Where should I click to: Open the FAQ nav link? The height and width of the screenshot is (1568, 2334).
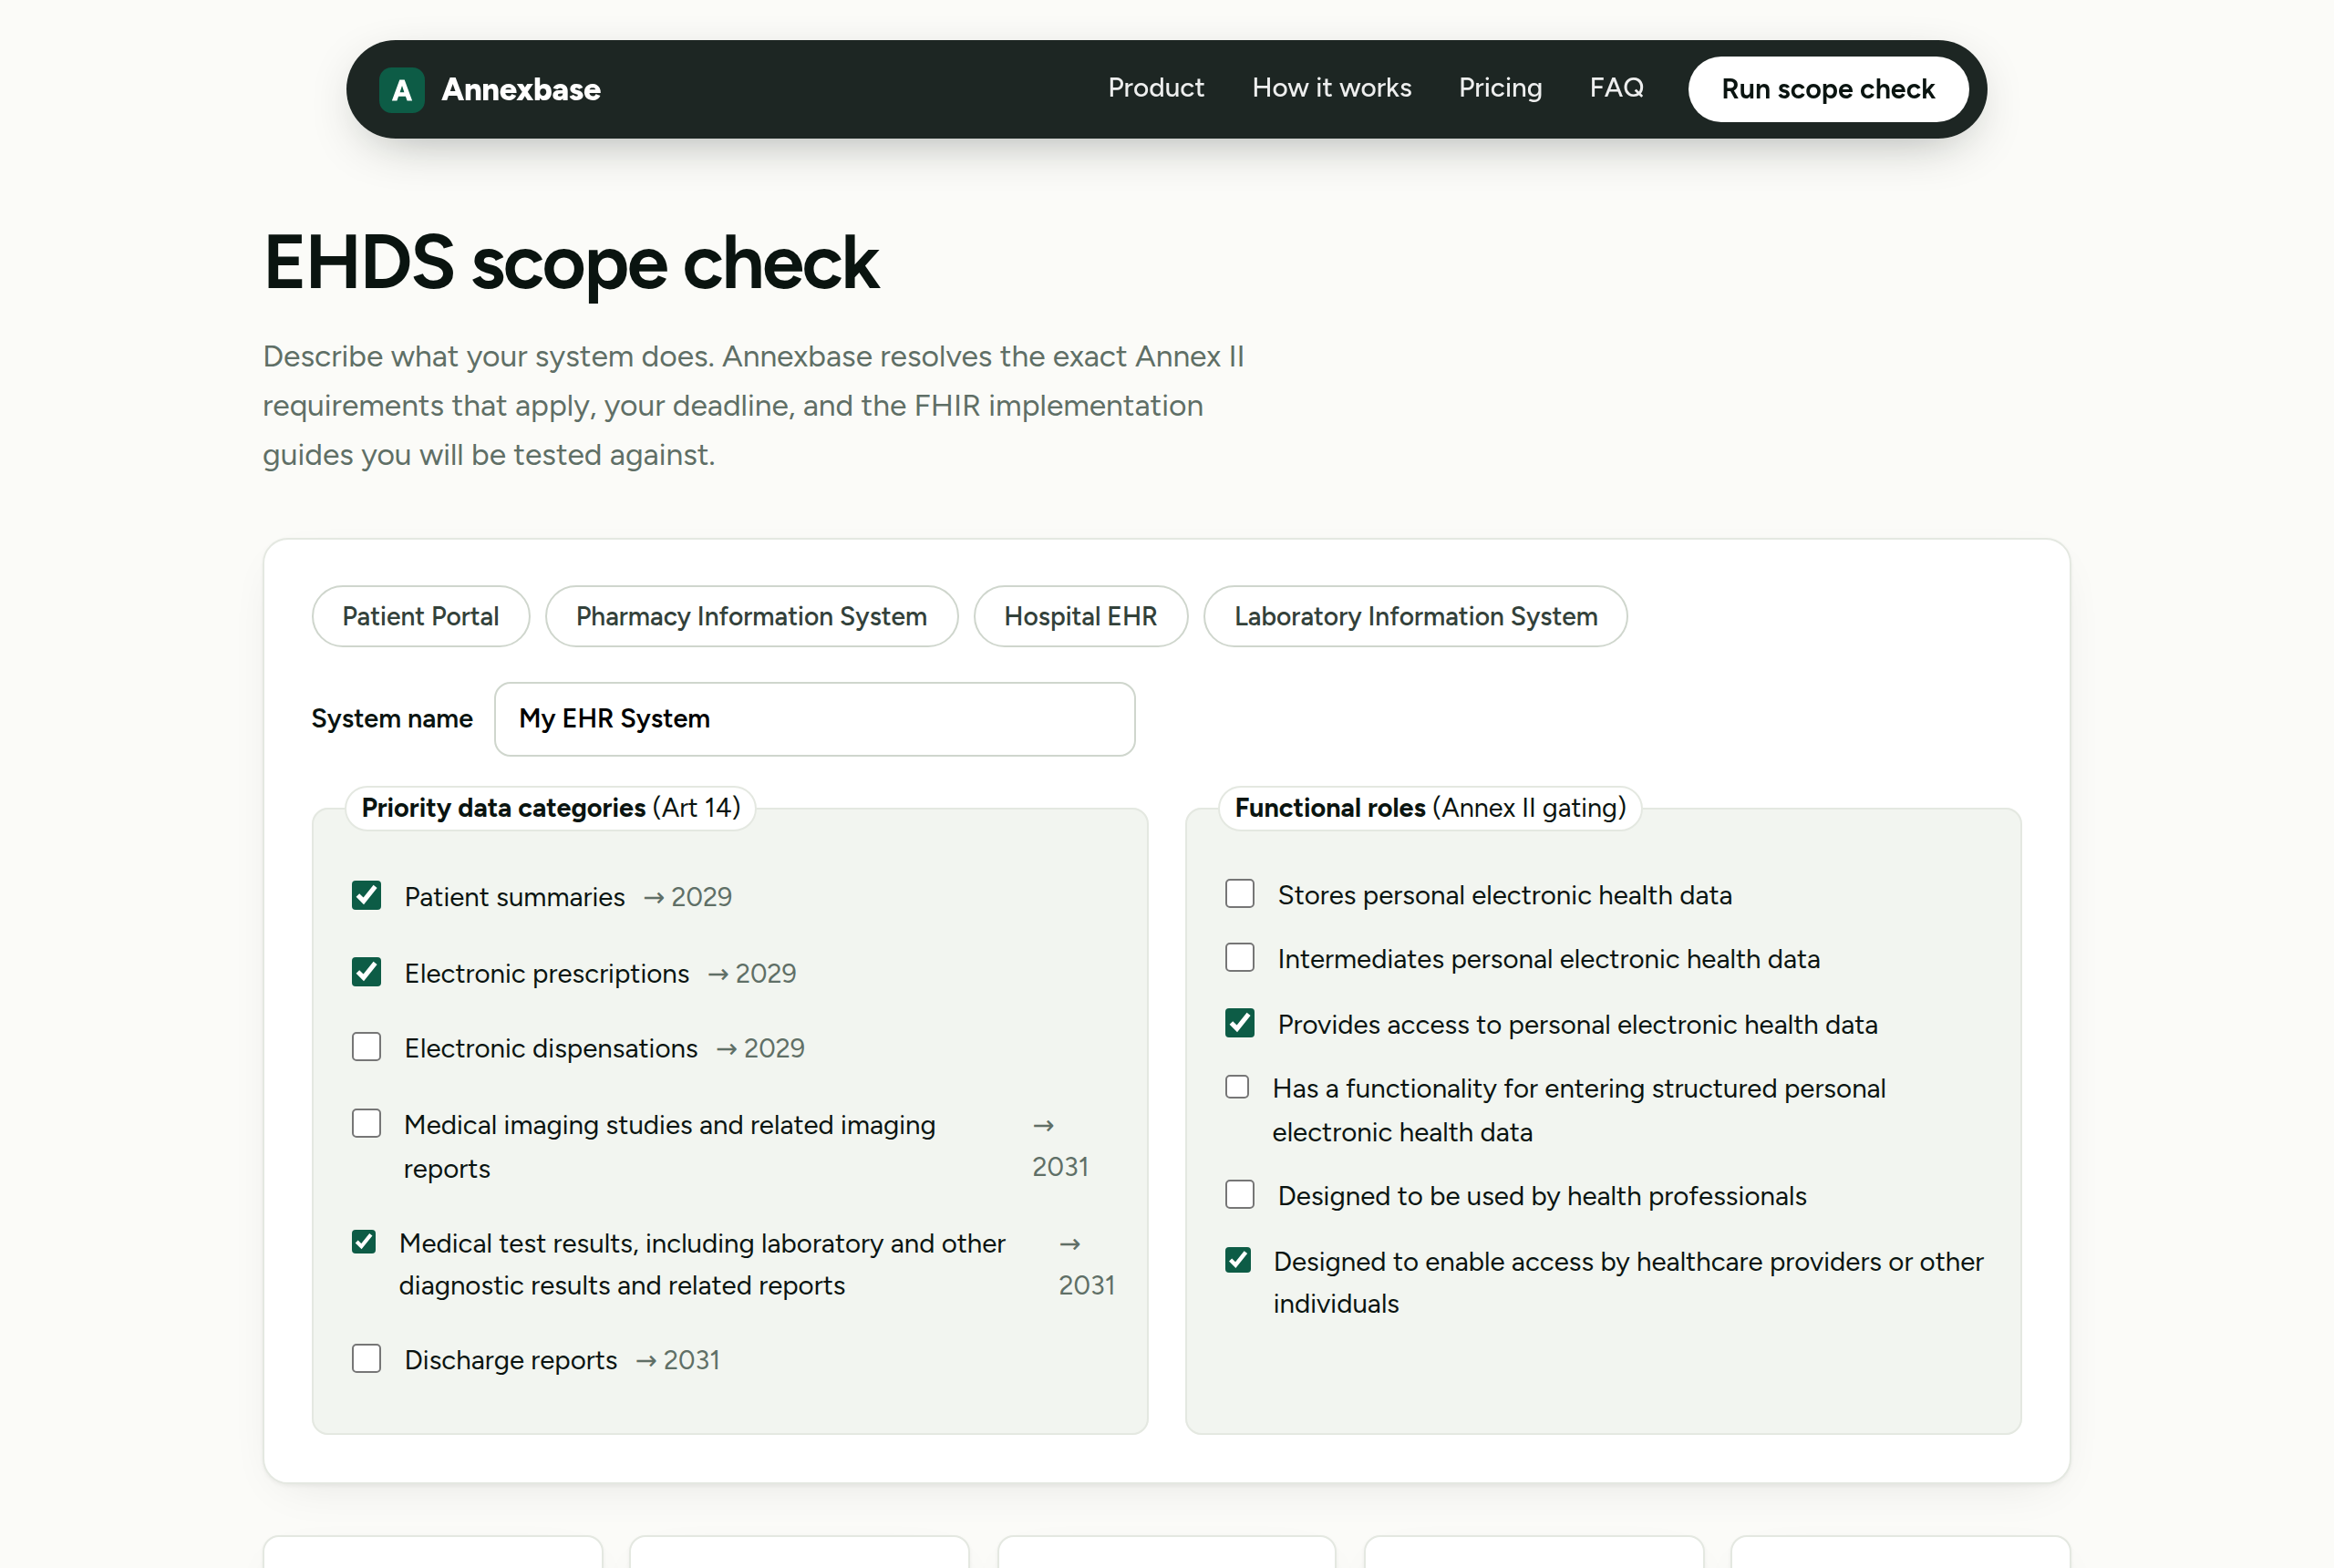1617,88
